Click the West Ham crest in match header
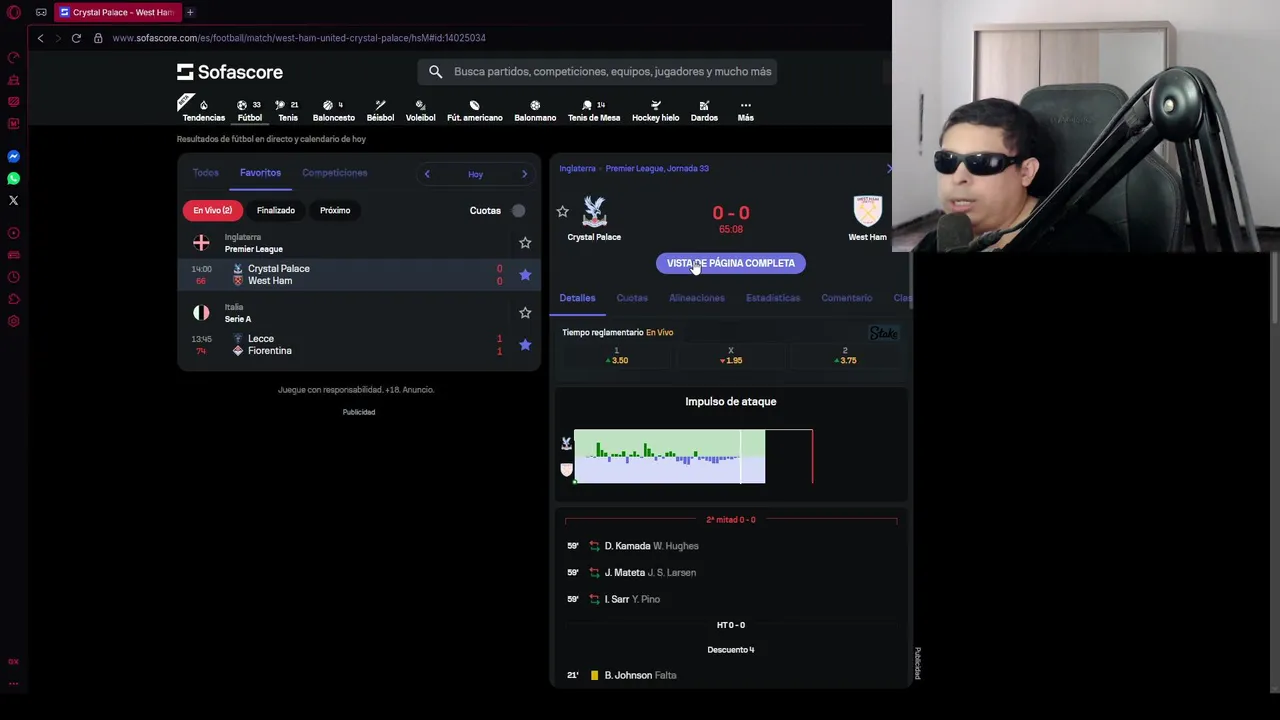The height and width of the screenshot is (720, 1280). click(867, 211)
